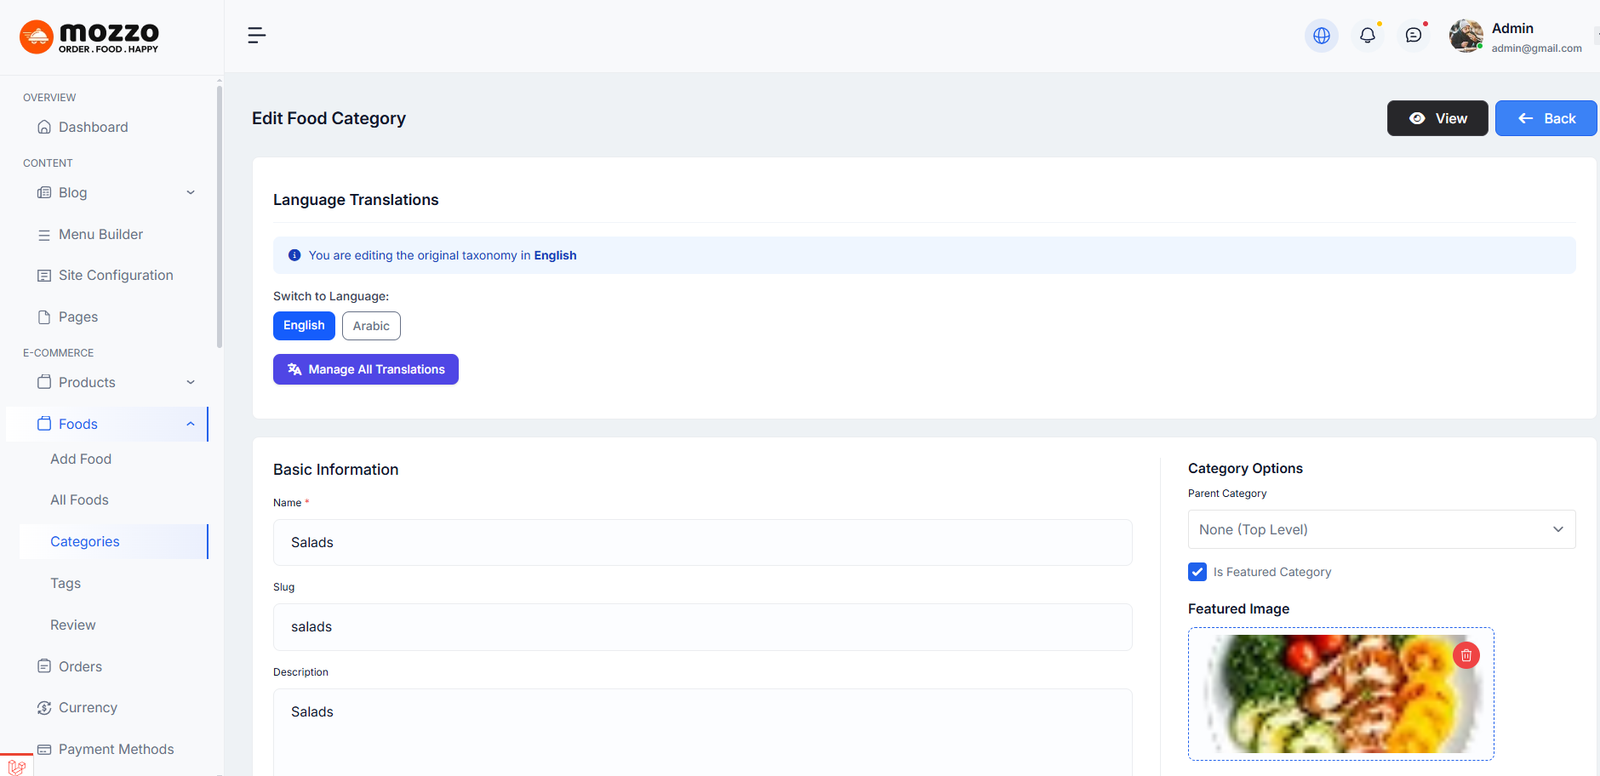This screenshot has width=1600, height=776.
Task: Click the Laravel debug bar icon
Action: [x=16, y=767]
